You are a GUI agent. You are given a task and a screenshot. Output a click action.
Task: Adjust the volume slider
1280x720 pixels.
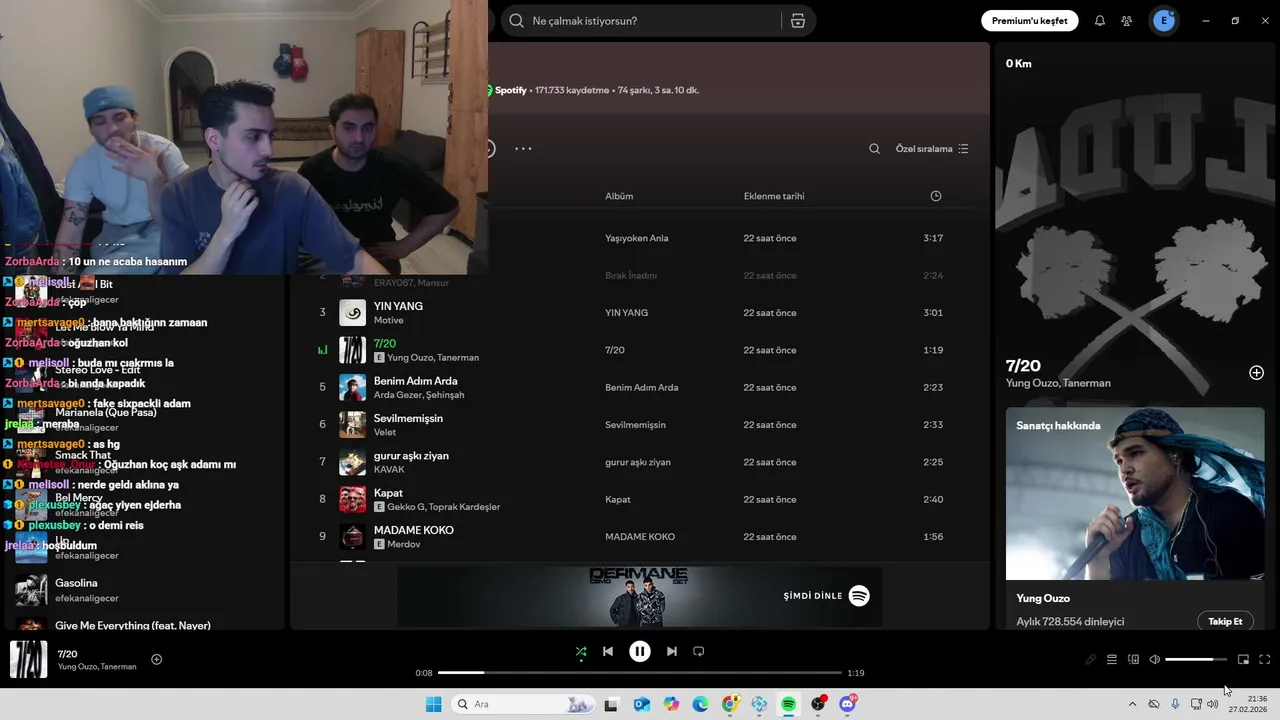pos(1196,659)
